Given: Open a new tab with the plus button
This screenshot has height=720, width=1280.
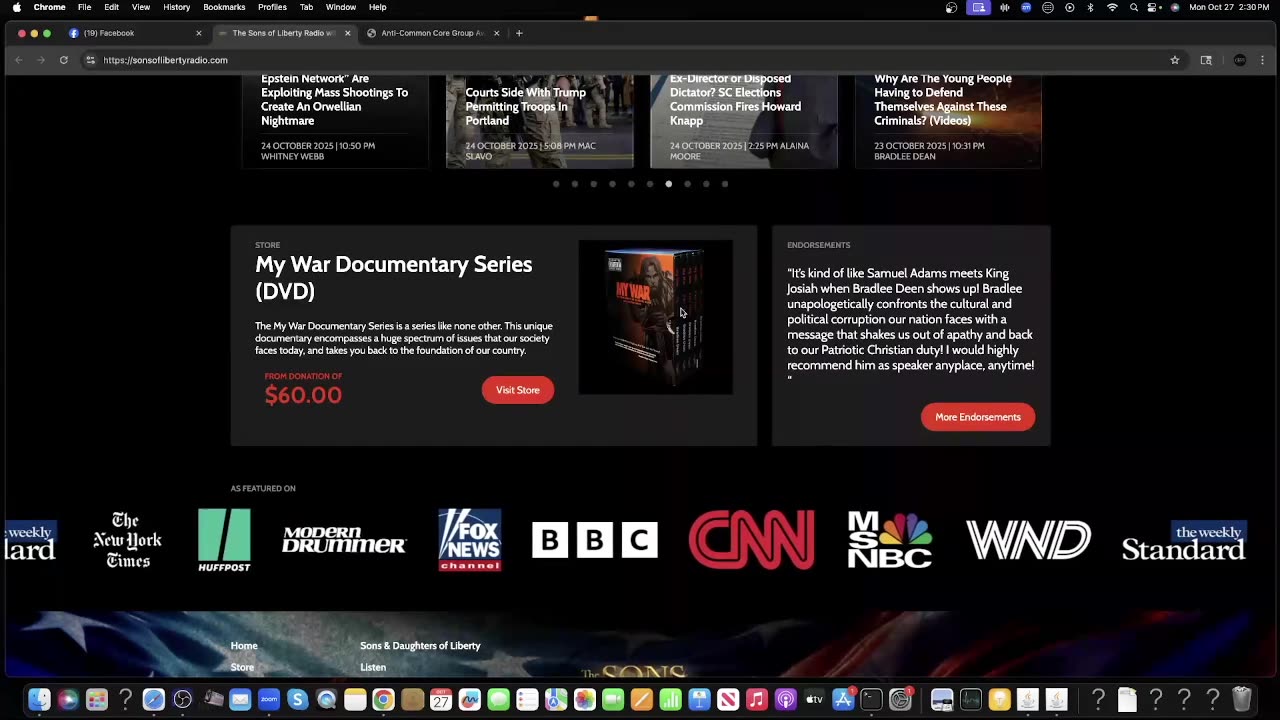Looking at the screenshot, I should pyautogui.click(x=519, y=33).
